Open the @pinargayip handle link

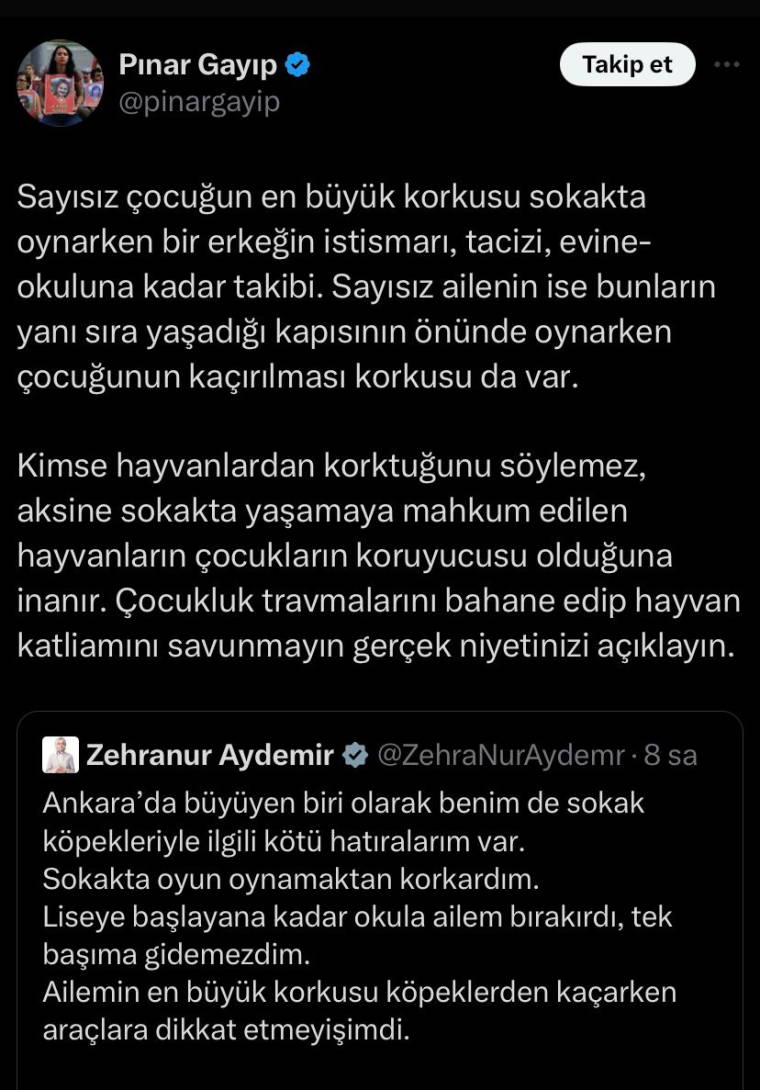point(199,101)
